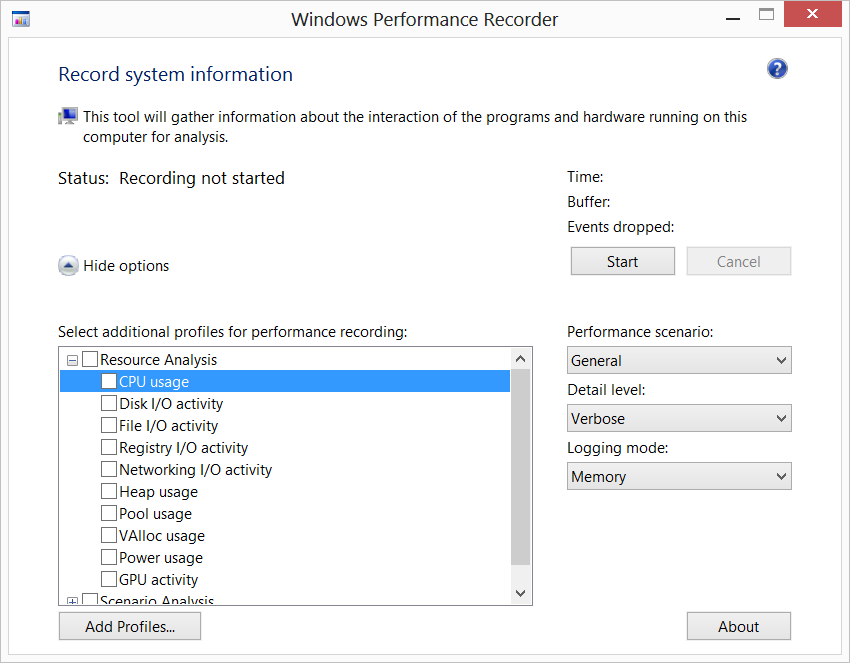This screenshot has height=663, width=850.
Task: Open the Detail level dropdown
Action: pyautogui.click(x=679, y=419)
